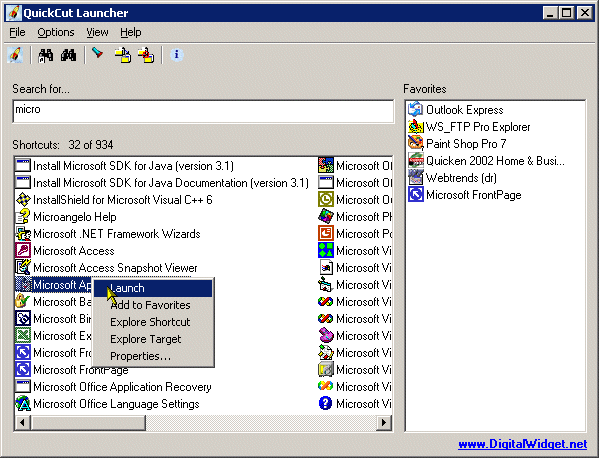Click the red PowerPoint icon beside Microsoft Po
This screenshot has height=458, width=599.
(x=325, y=233)
